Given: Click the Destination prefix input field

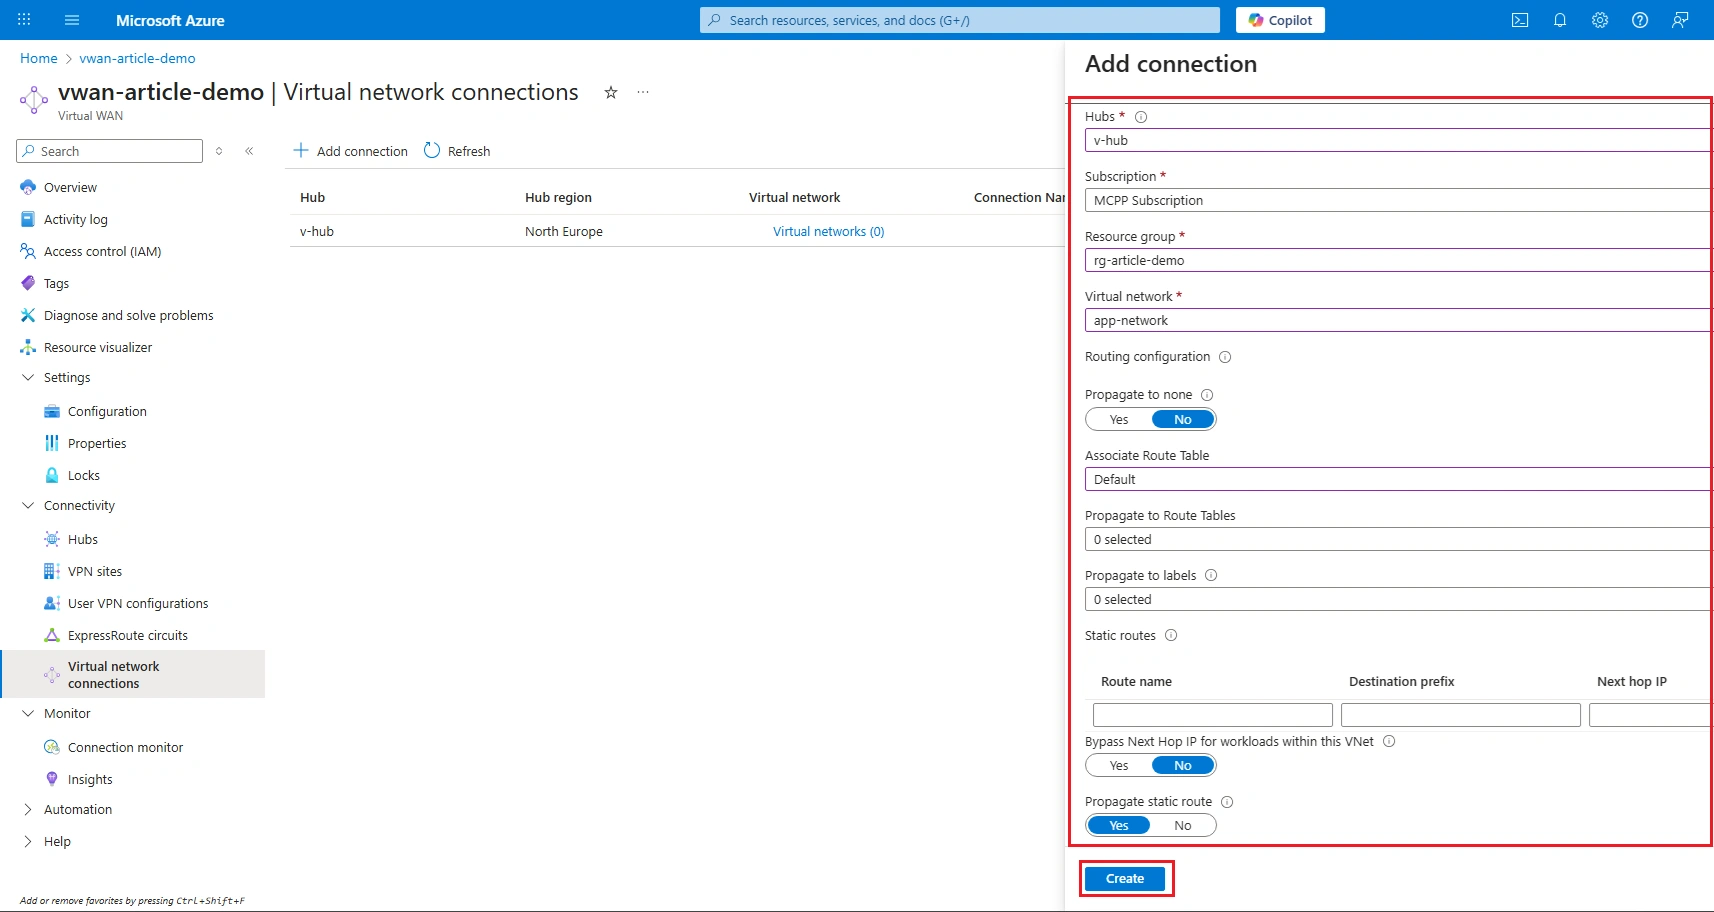Looking at the screenshot, I should (1461, 714).
